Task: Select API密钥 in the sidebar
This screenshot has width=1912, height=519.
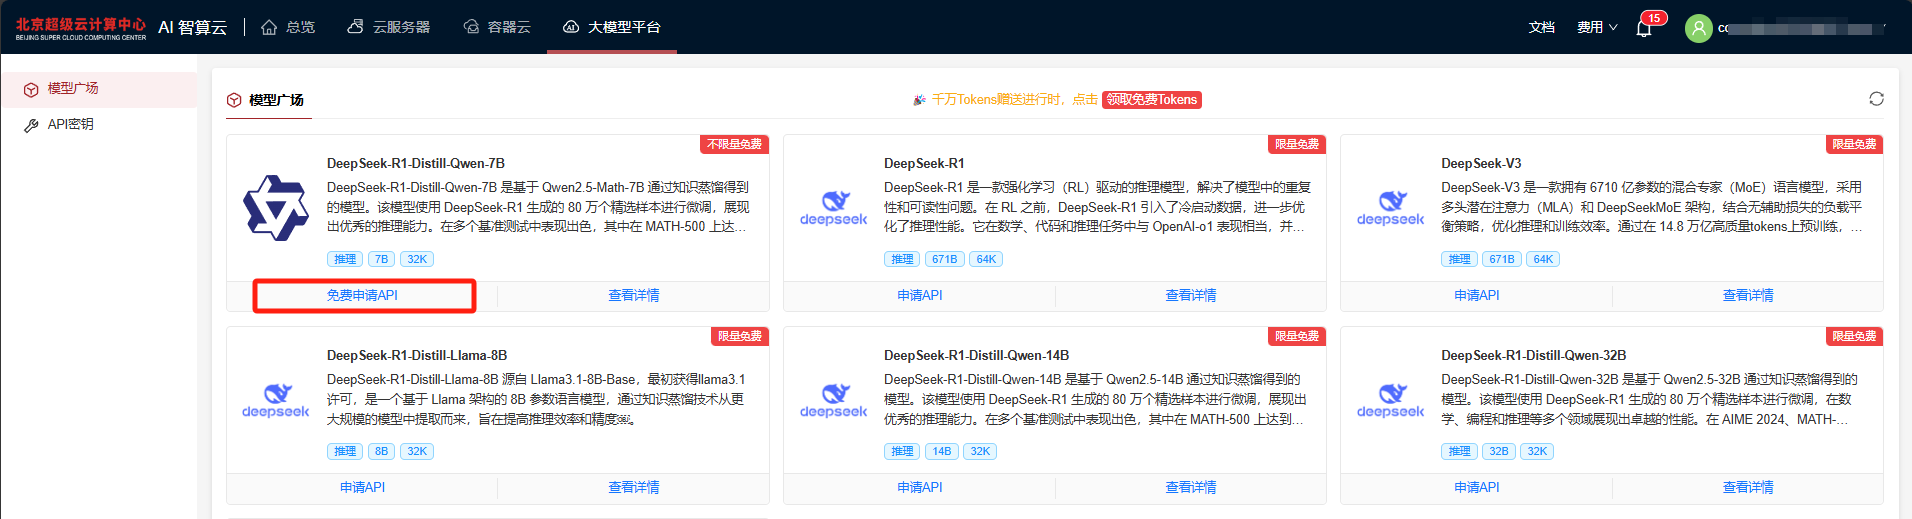Action: (98, 125)
